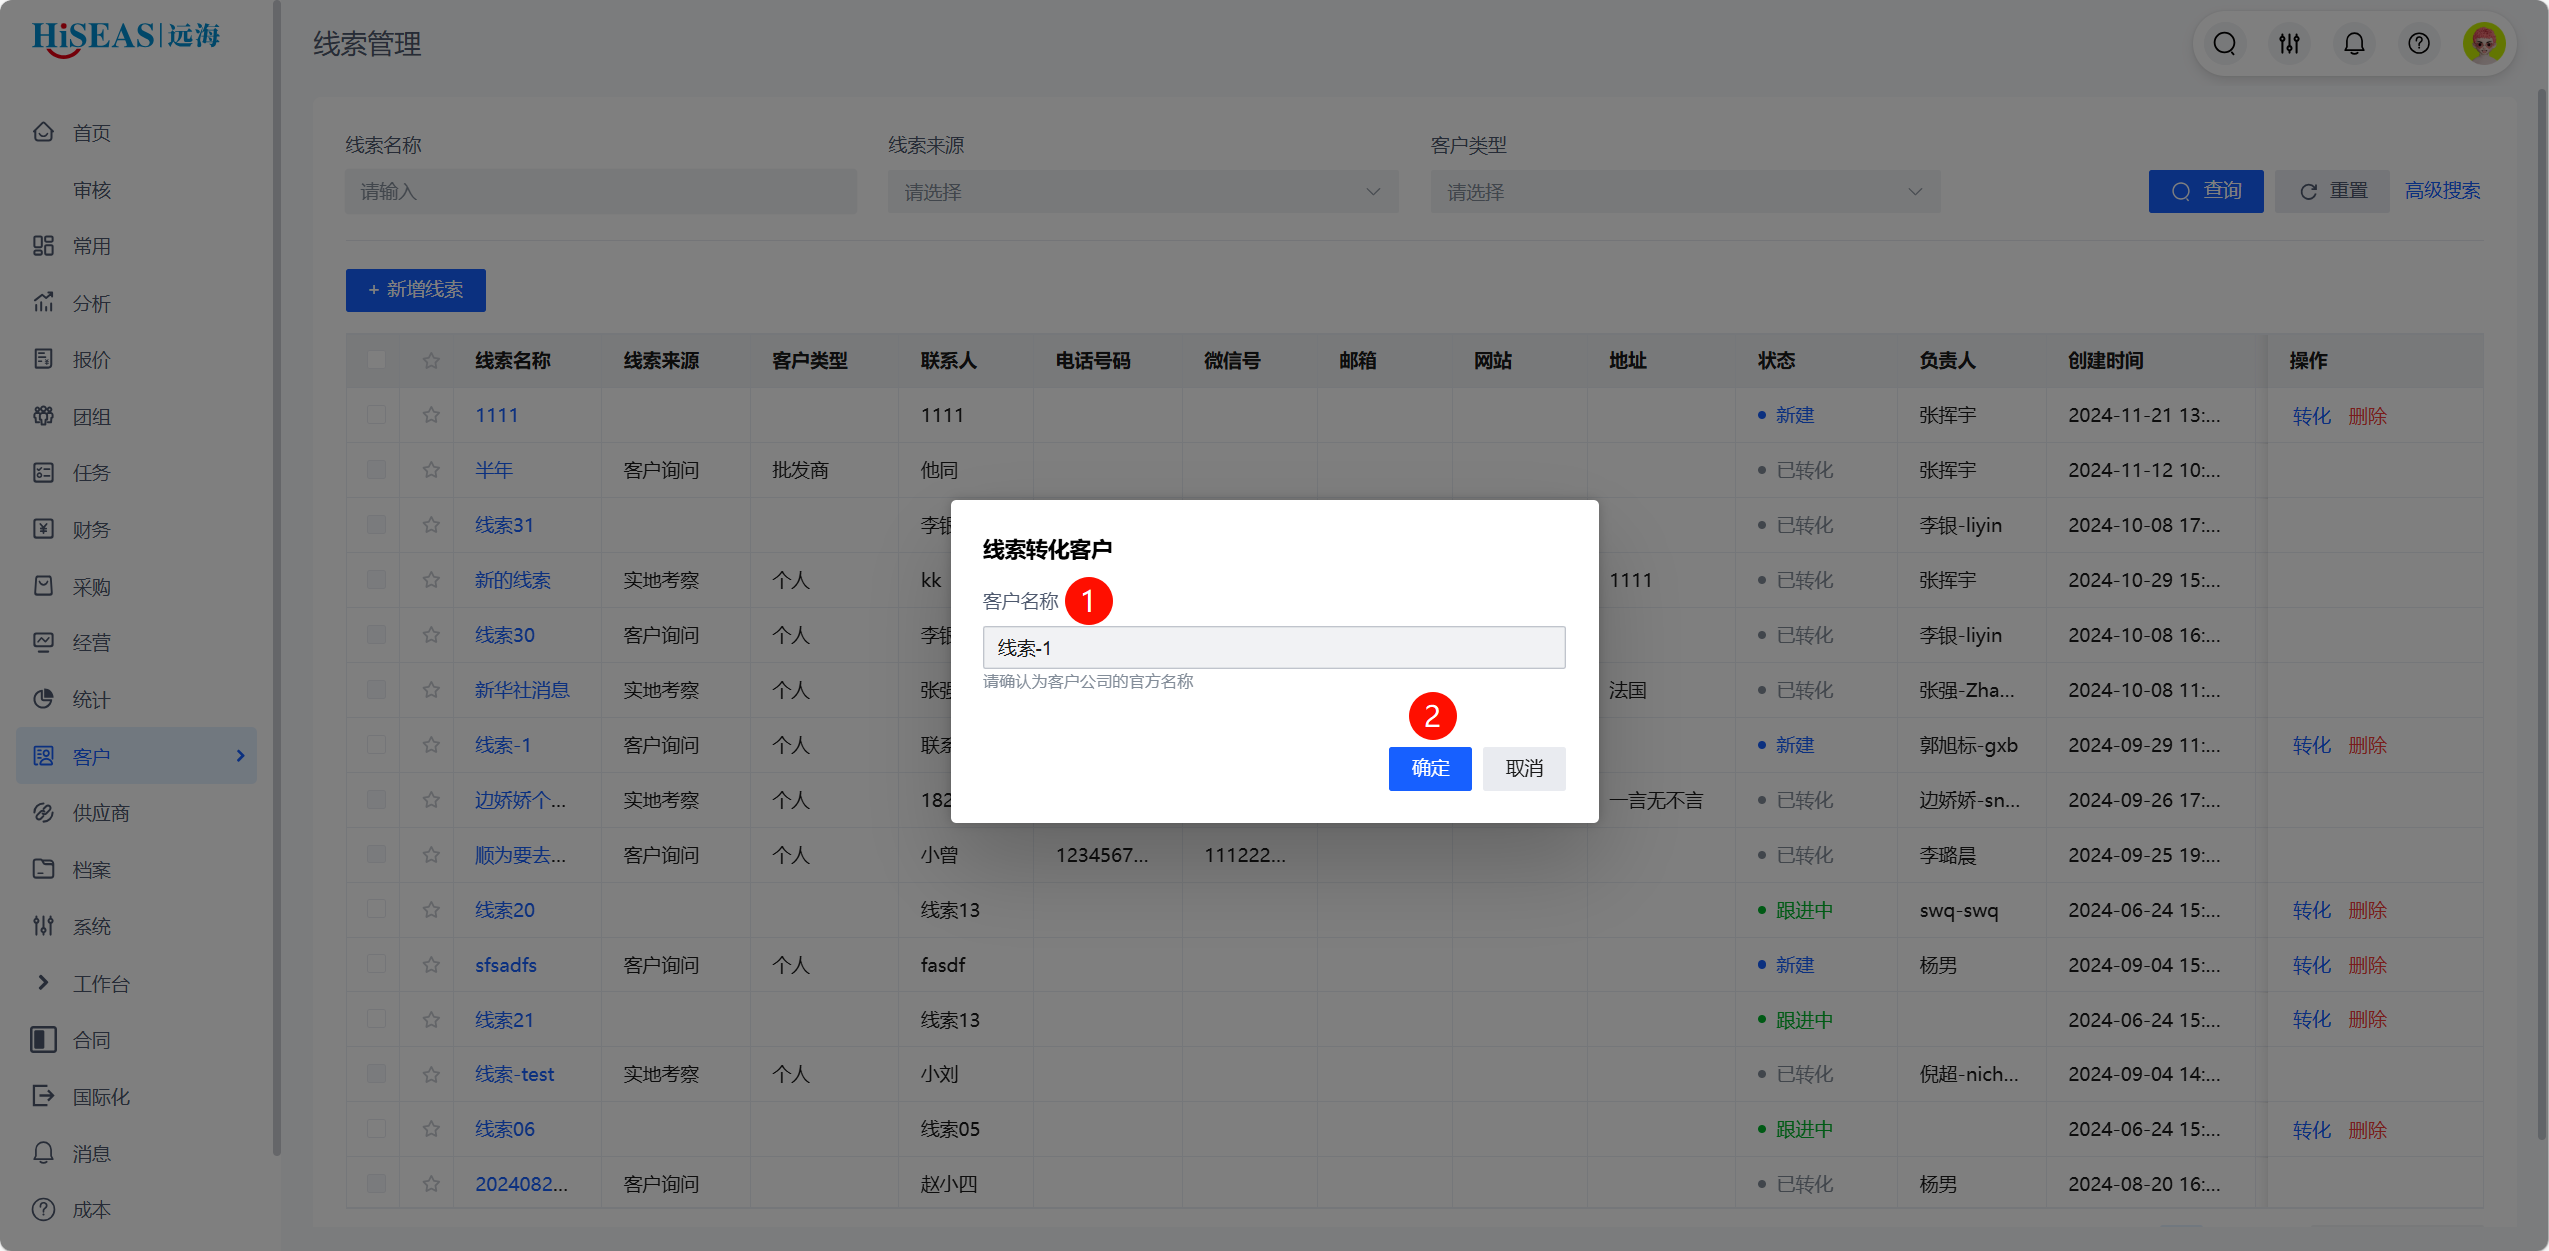Click 删除 for the sfsadfs row
The image size is (2549, 1251).
[x=2367, y=965]
